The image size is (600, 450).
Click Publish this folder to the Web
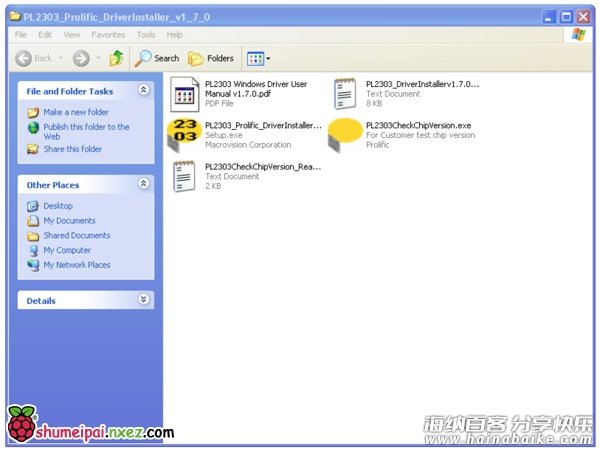(86, 131)
